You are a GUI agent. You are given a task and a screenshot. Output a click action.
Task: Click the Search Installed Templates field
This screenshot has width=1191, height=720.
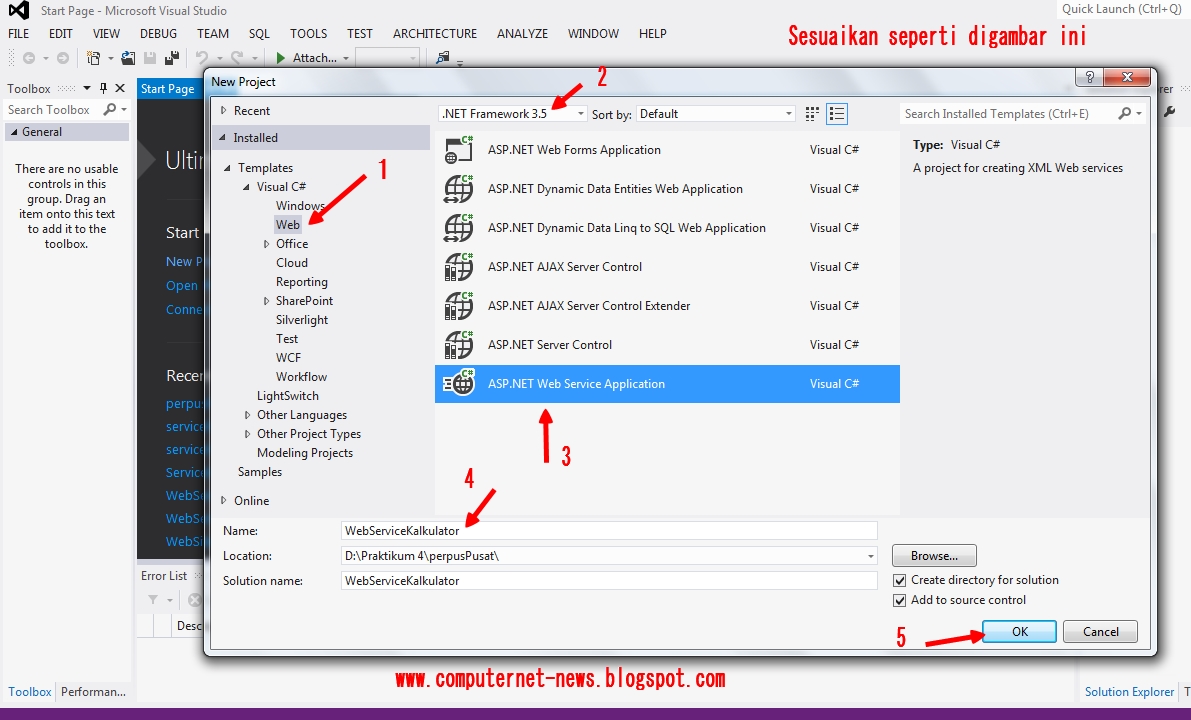[x=1008, y=114]
